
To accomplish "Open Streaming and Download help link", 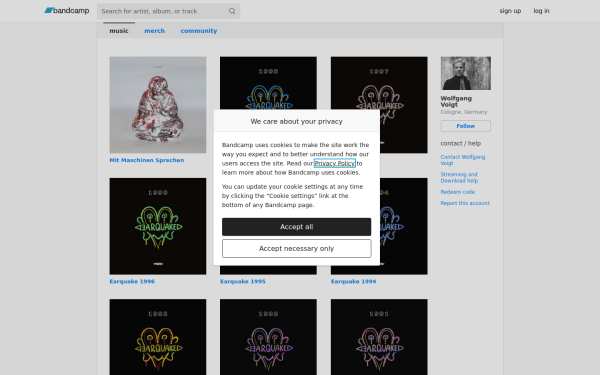I will [459, 178].
